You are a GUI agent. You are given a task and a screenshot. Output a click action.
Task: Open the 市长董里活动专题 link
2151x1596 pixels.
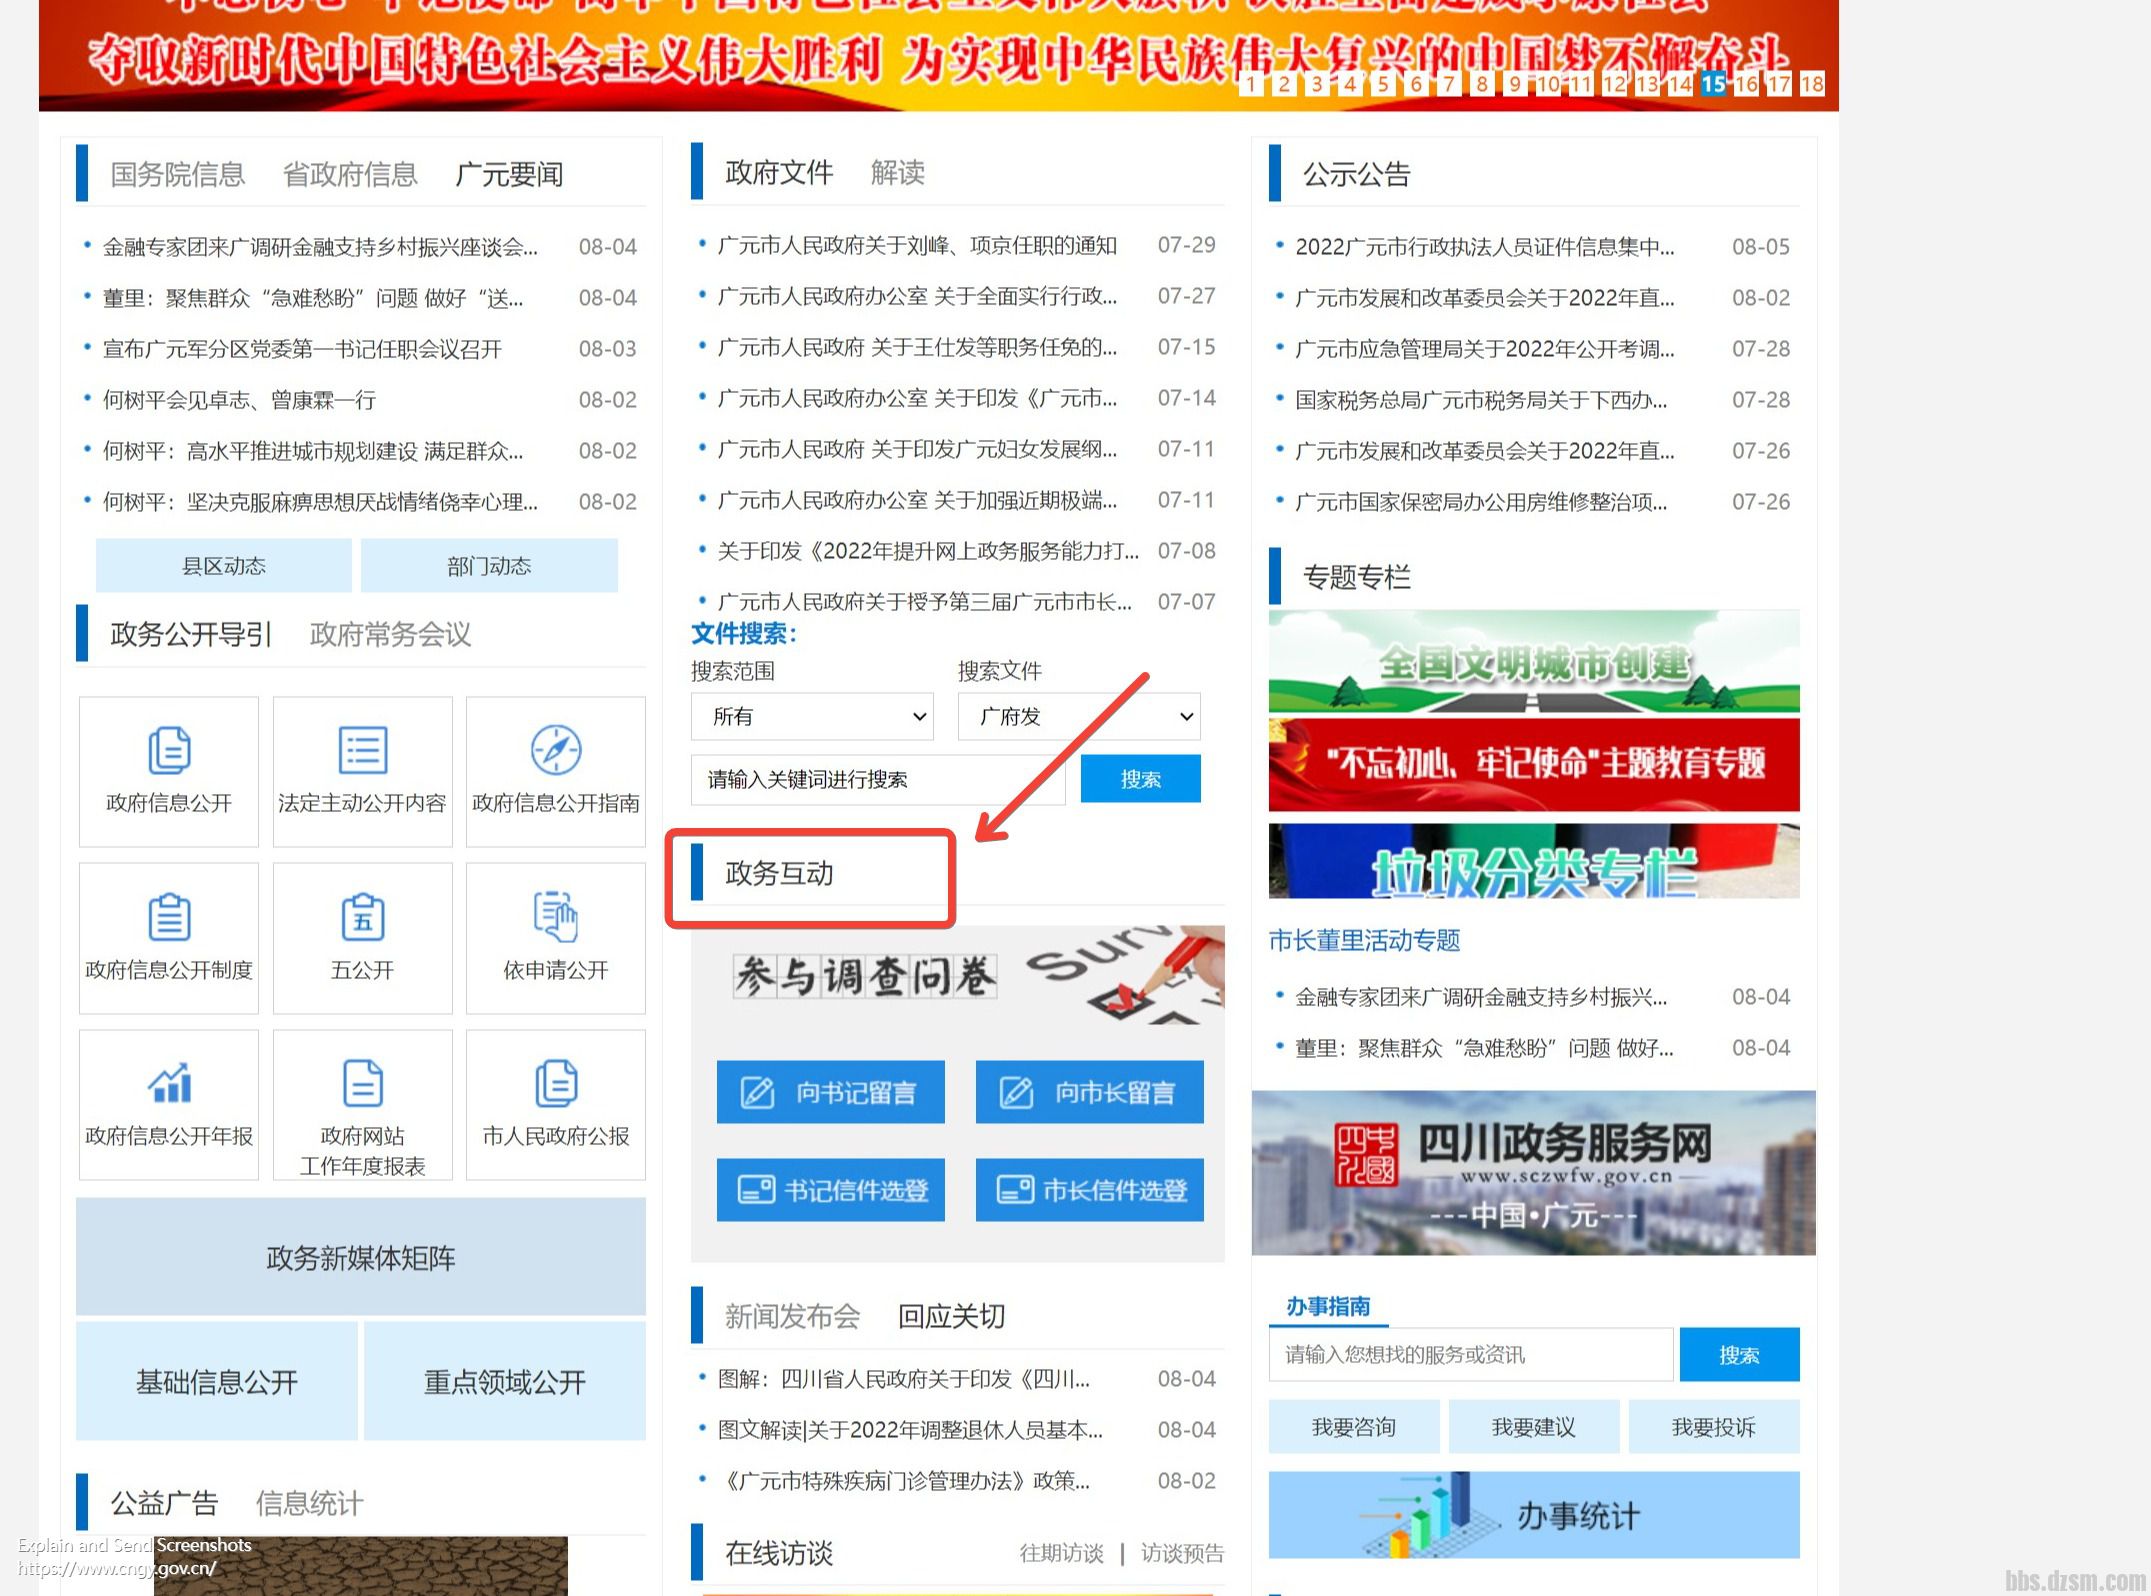click(1364, 940)
